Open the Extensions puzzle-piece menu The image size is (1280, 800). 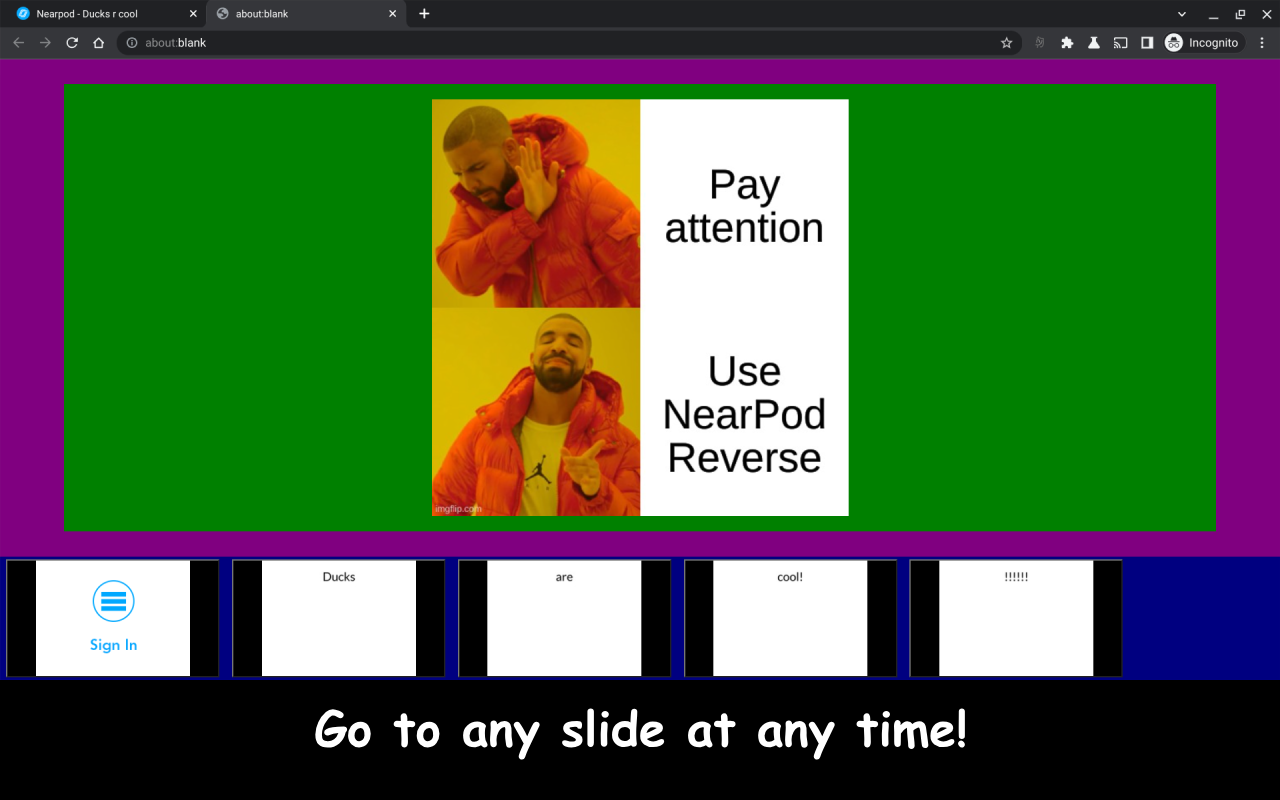click(x=1067, y=43)
